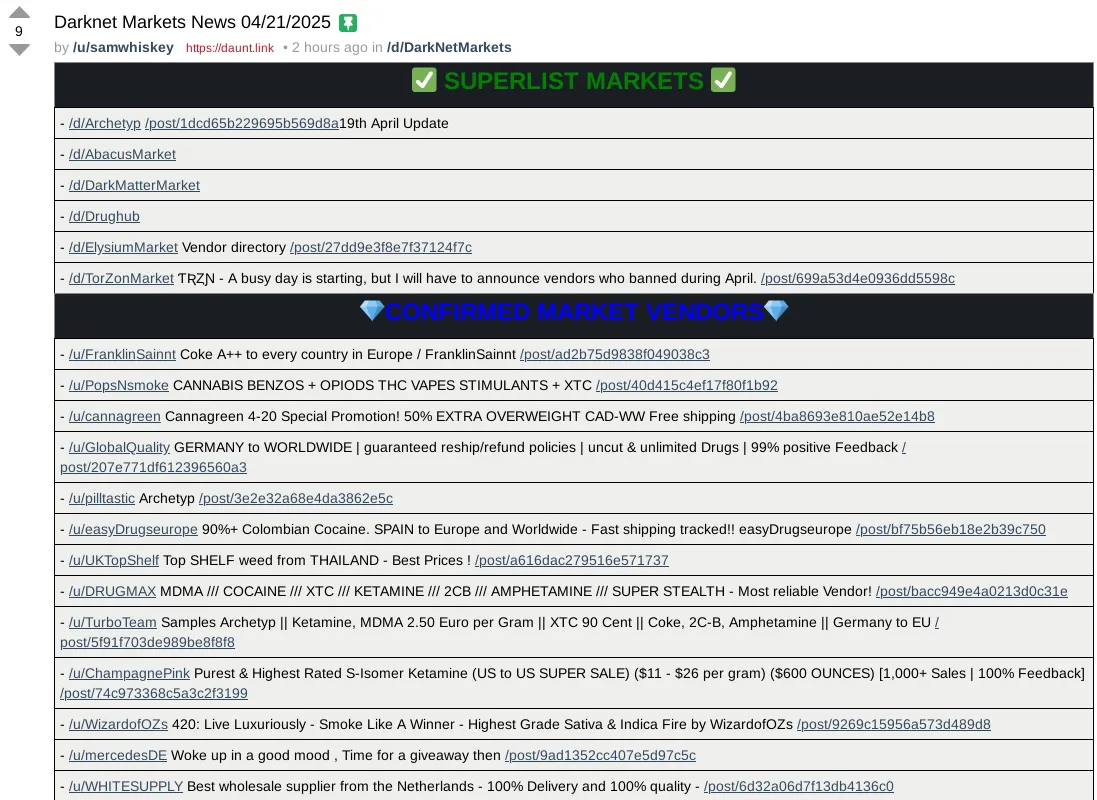The width and height of the screenshot is (1097, 800).
Task: Open the cannagreen 4-20 Special Promotion post
Action: (x=835, y=416)
